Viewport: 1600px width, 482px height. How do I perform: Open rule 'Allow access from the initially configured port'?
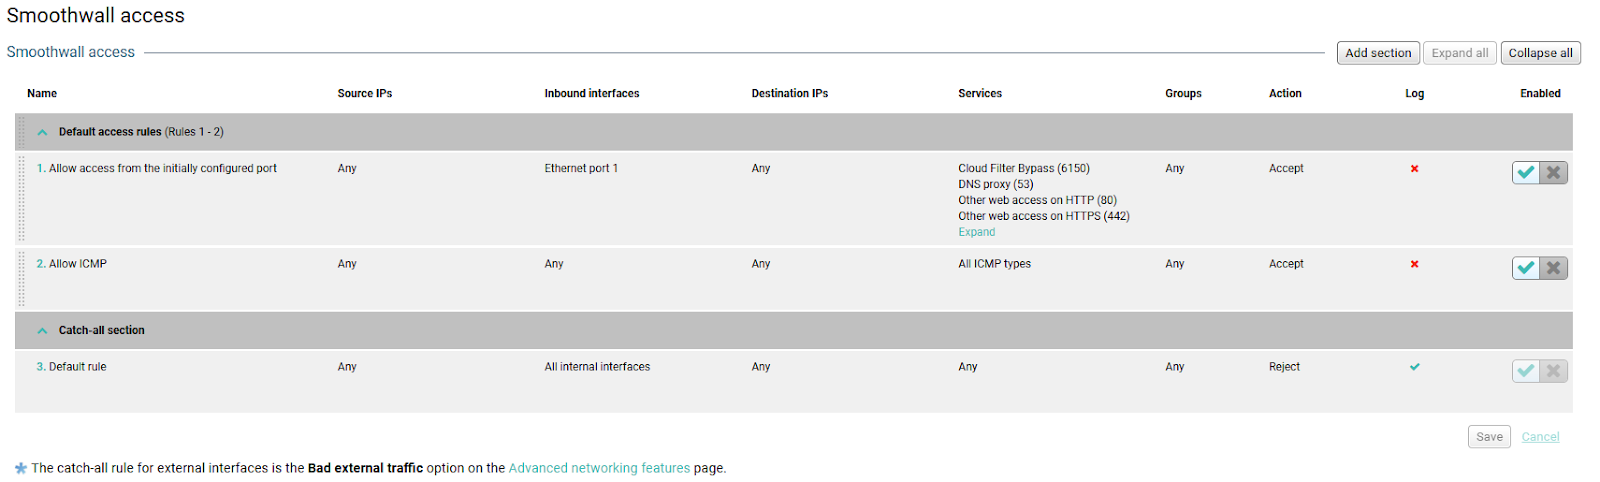[x=162, y=169]
